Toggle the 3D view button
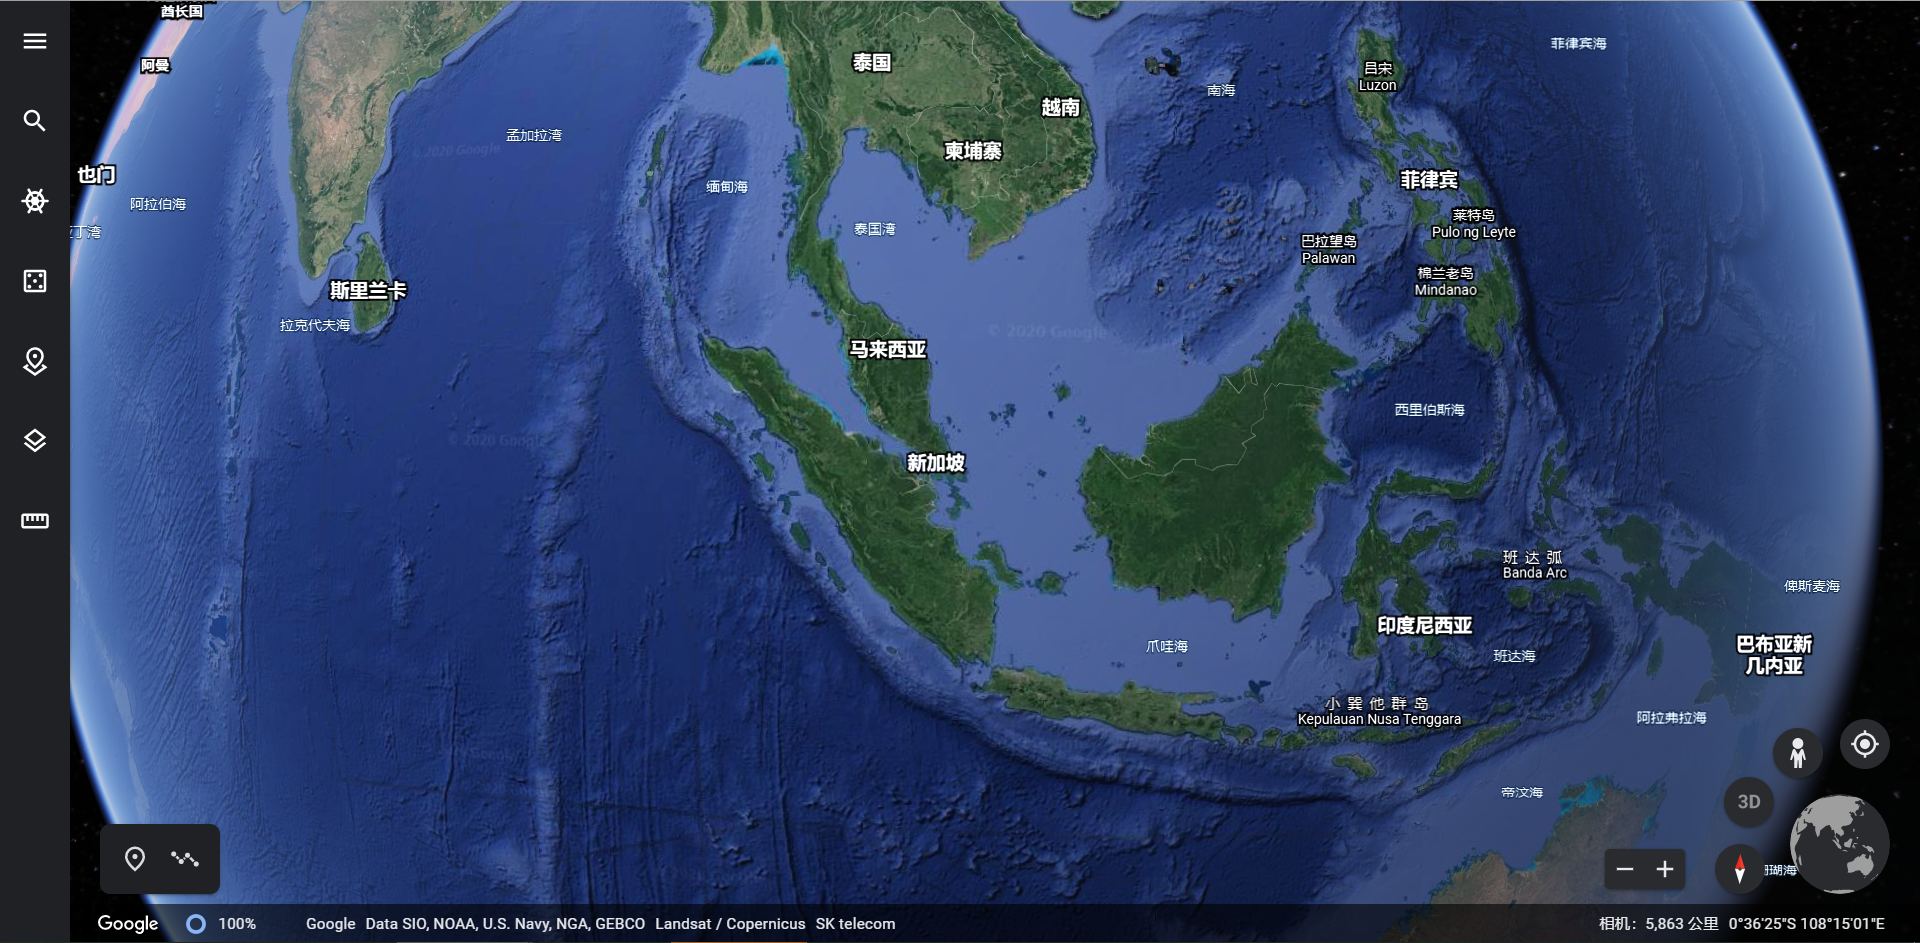The width and height of the screenshot is (1920, 943). pyautogui.click(x=1749, y=802)
